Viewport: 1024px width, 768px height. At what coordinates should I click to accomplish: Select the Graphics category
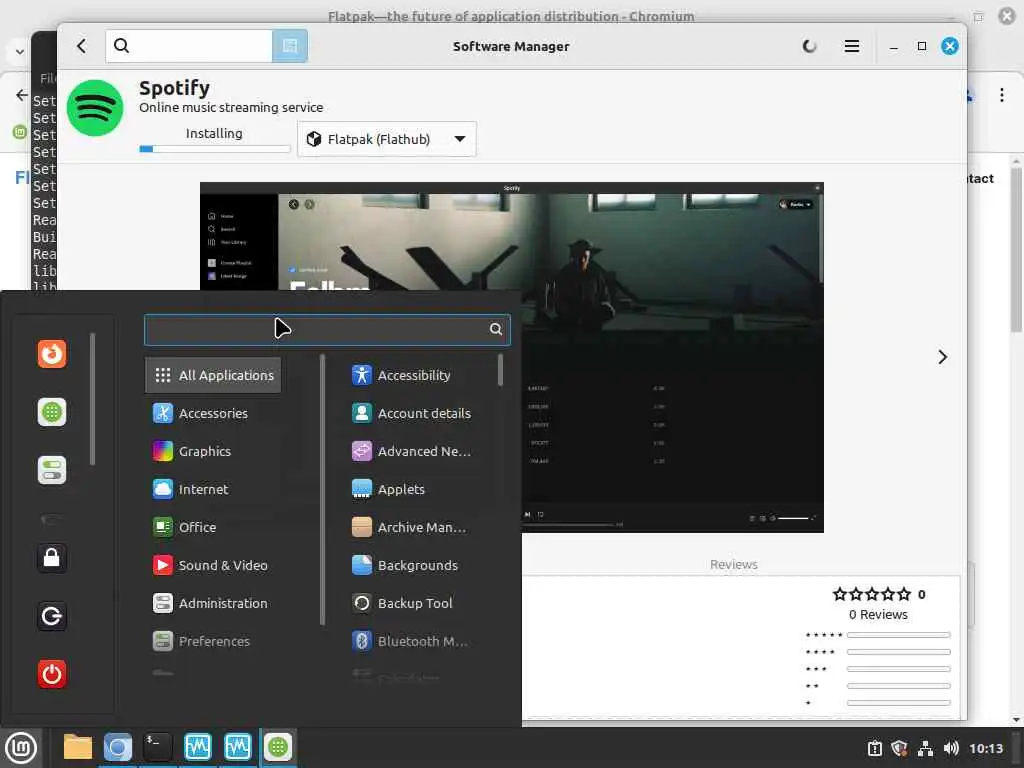[x=213, y=451]
